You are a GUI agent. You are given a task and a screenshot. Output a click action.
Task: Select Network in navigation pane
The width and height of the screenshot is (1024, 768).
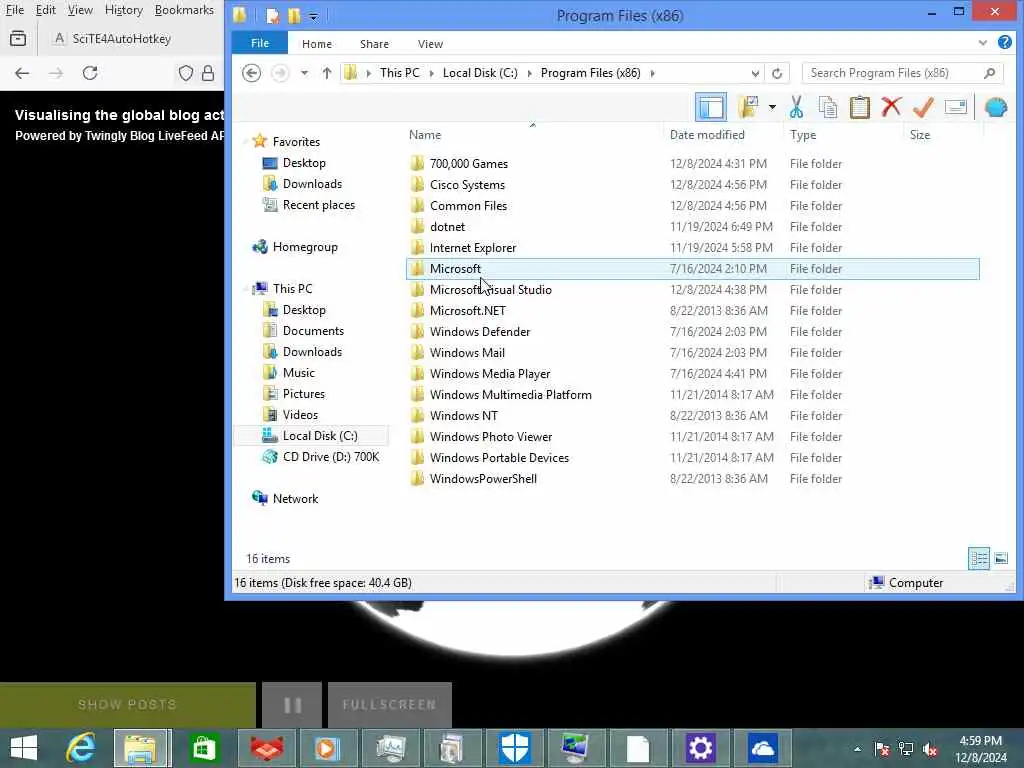point(295,499)
